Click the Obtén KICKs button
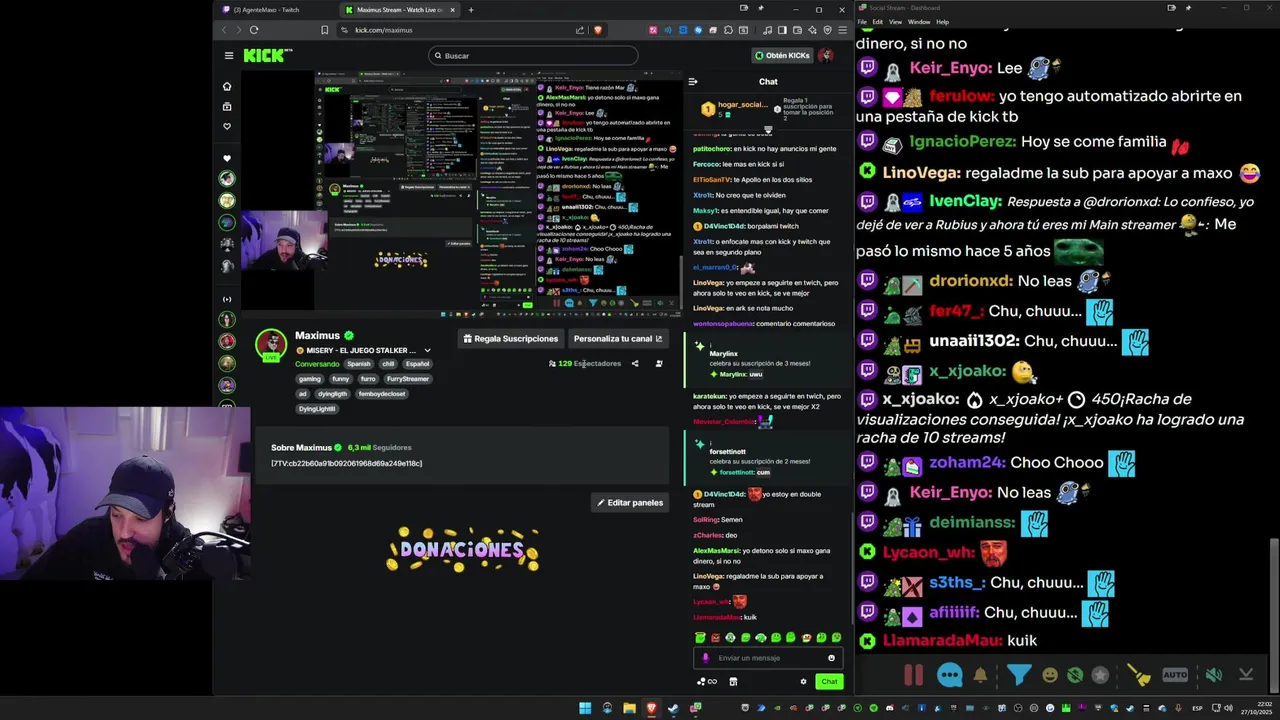 coord(783,56)
